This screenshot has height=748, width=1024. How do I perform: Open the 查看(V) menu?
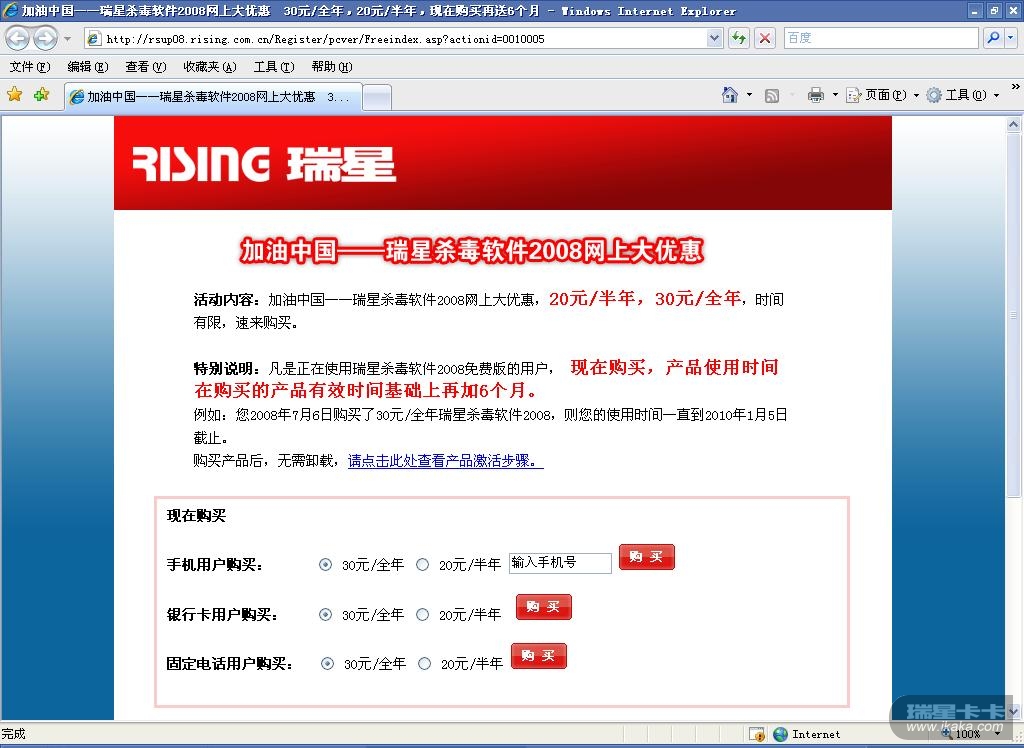click(x=146, y=67)
